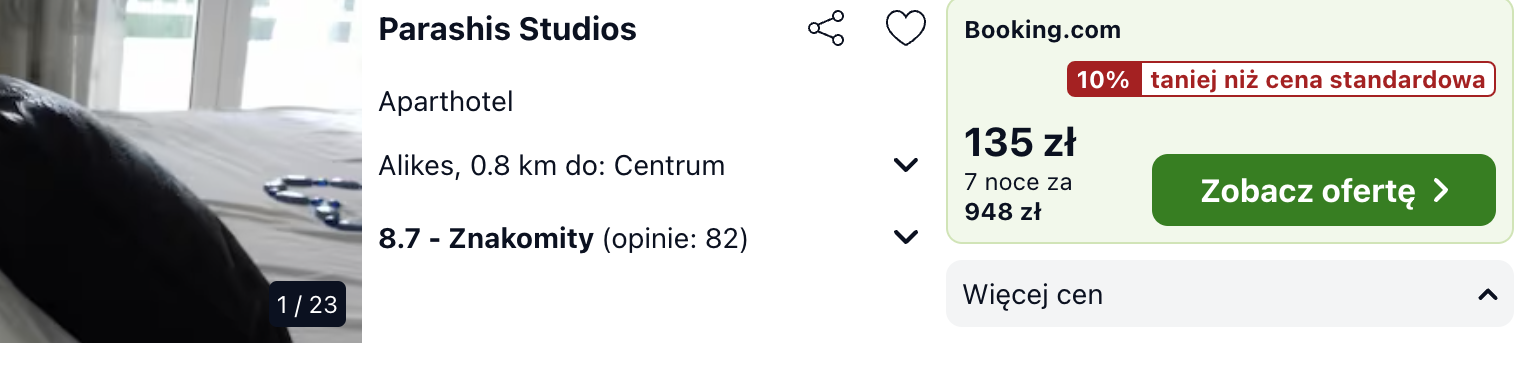The width and height of the screenshot is (1528, 366).
Task: Open the reviews text opinie: 82
Action: (675, 239)
